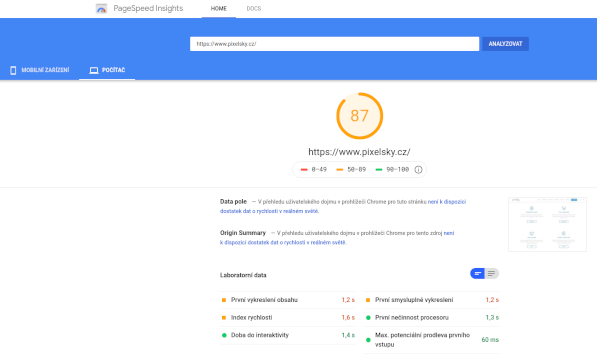Switch to the Mobilní zařízení tab
597x360 pixels.
pos(40,70)
